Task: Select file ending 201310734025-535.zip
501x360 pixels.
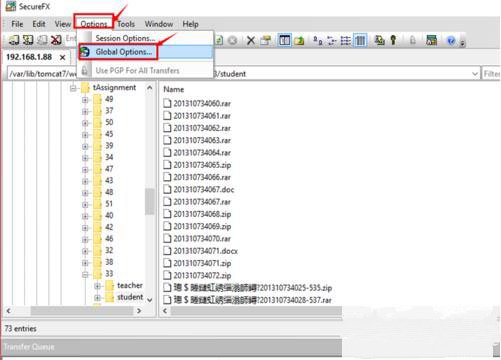Action: (252, 288)
